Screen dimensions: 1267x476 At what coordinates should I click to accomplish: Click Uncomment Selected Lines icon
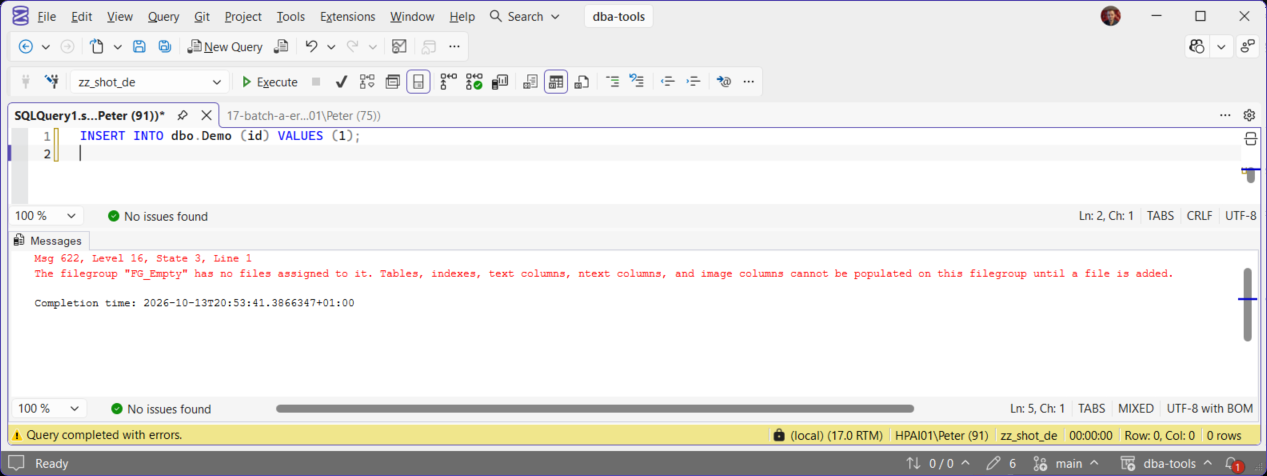click(636, 82)
